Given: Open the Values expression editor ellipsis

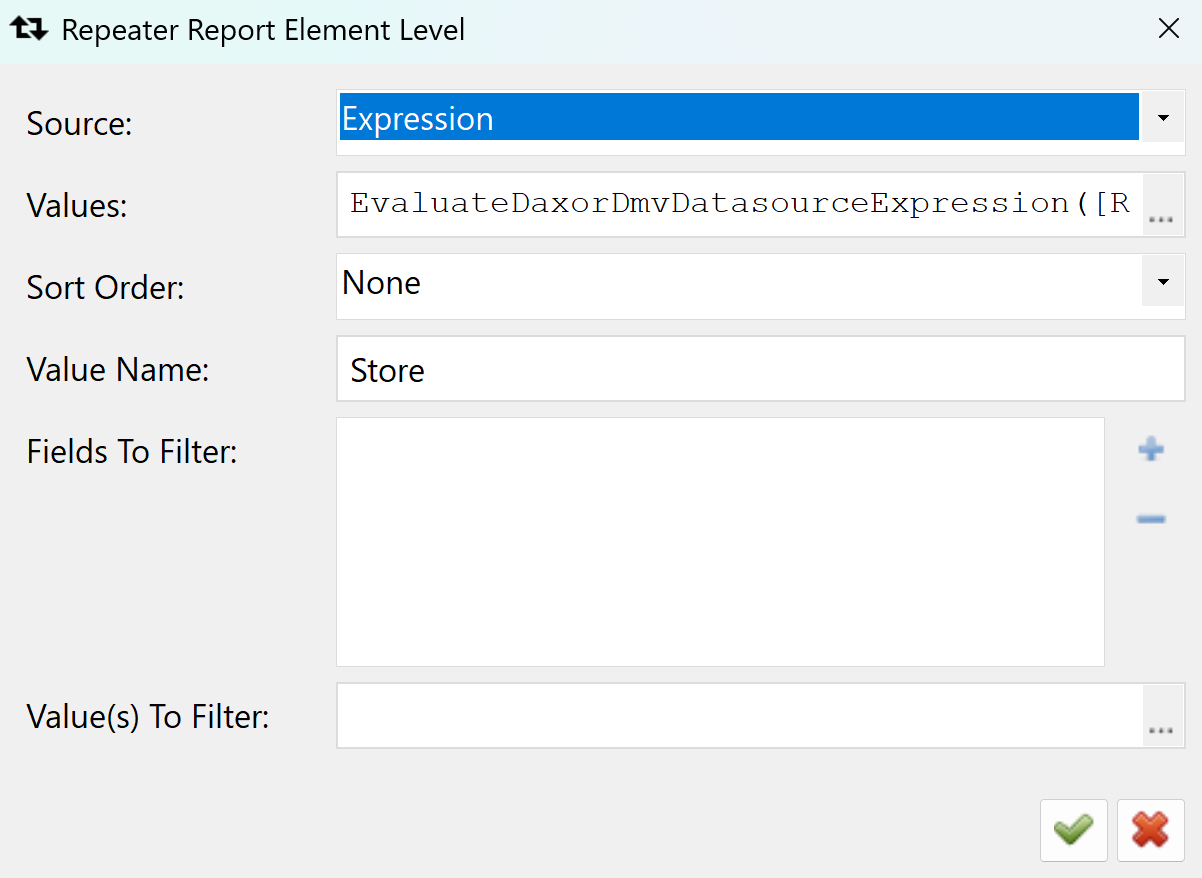Looking at the screenshot, I should (1161, 206).
